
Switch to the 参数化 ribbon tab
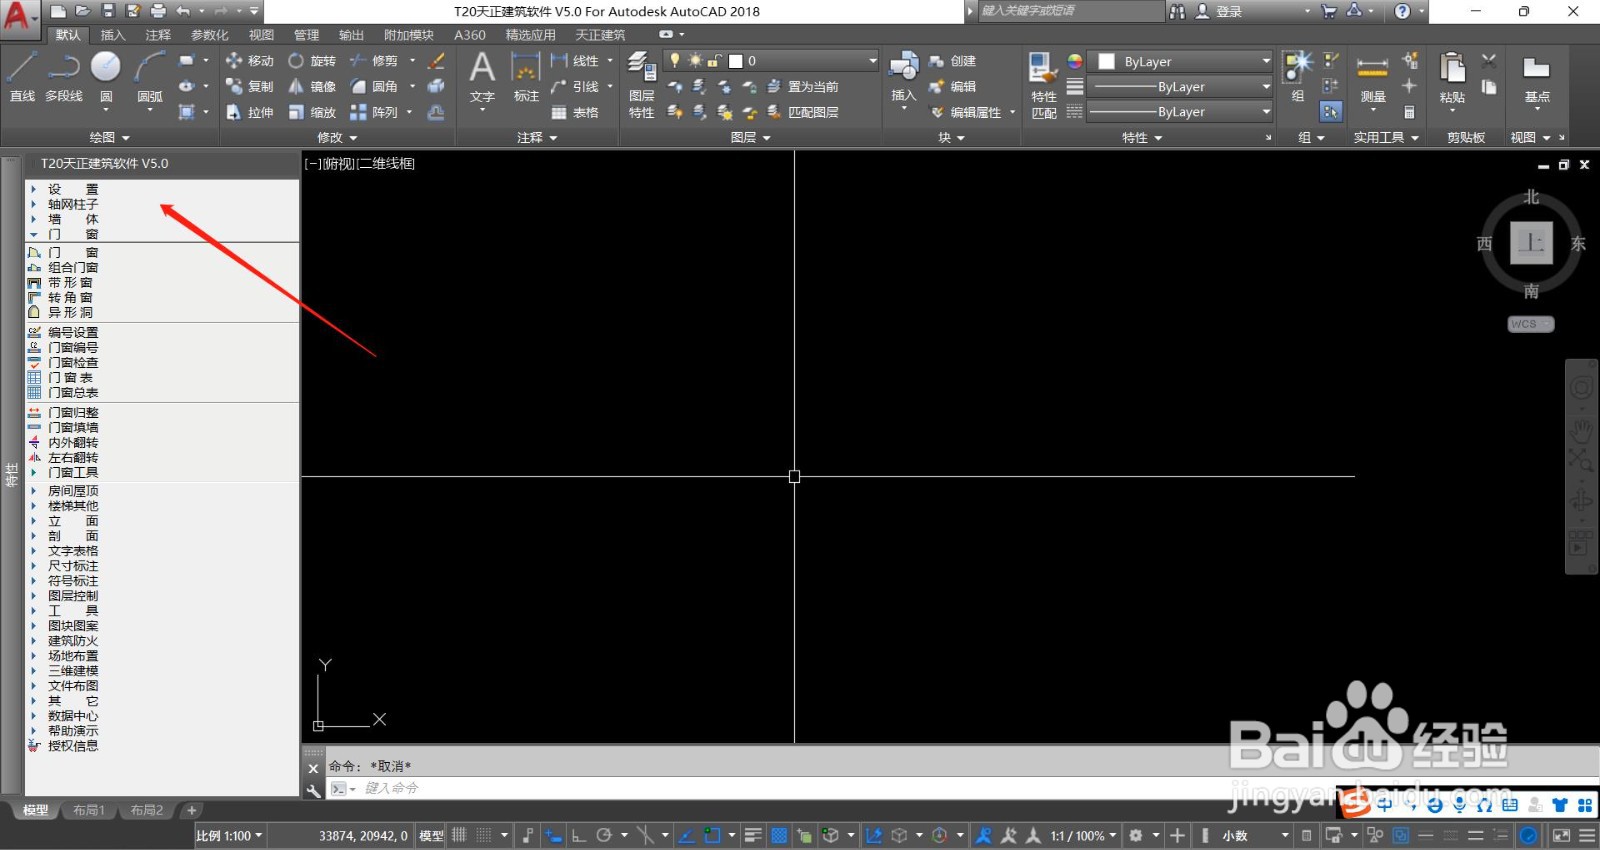[210, 35]
